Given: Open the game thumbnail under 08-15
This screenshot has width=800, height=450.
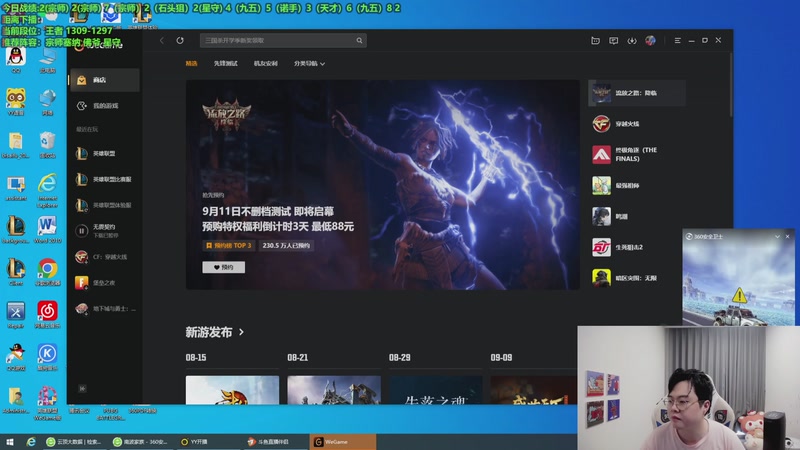Looking at the screenshot, I should [232, 390].
